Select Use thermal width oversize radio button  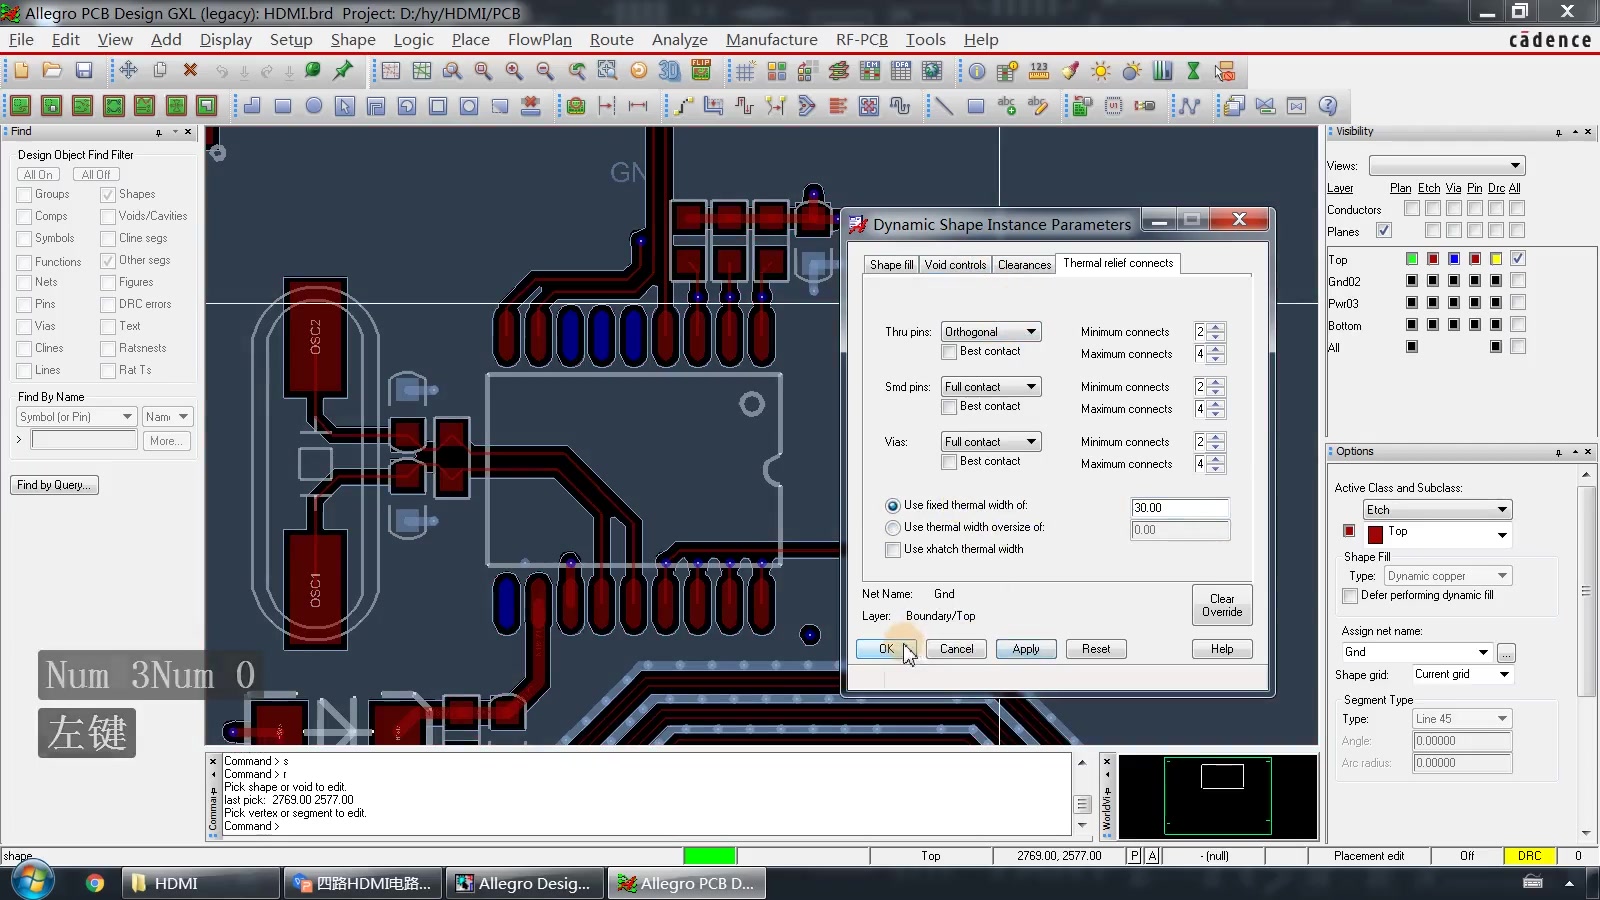(x=893, y=528)
